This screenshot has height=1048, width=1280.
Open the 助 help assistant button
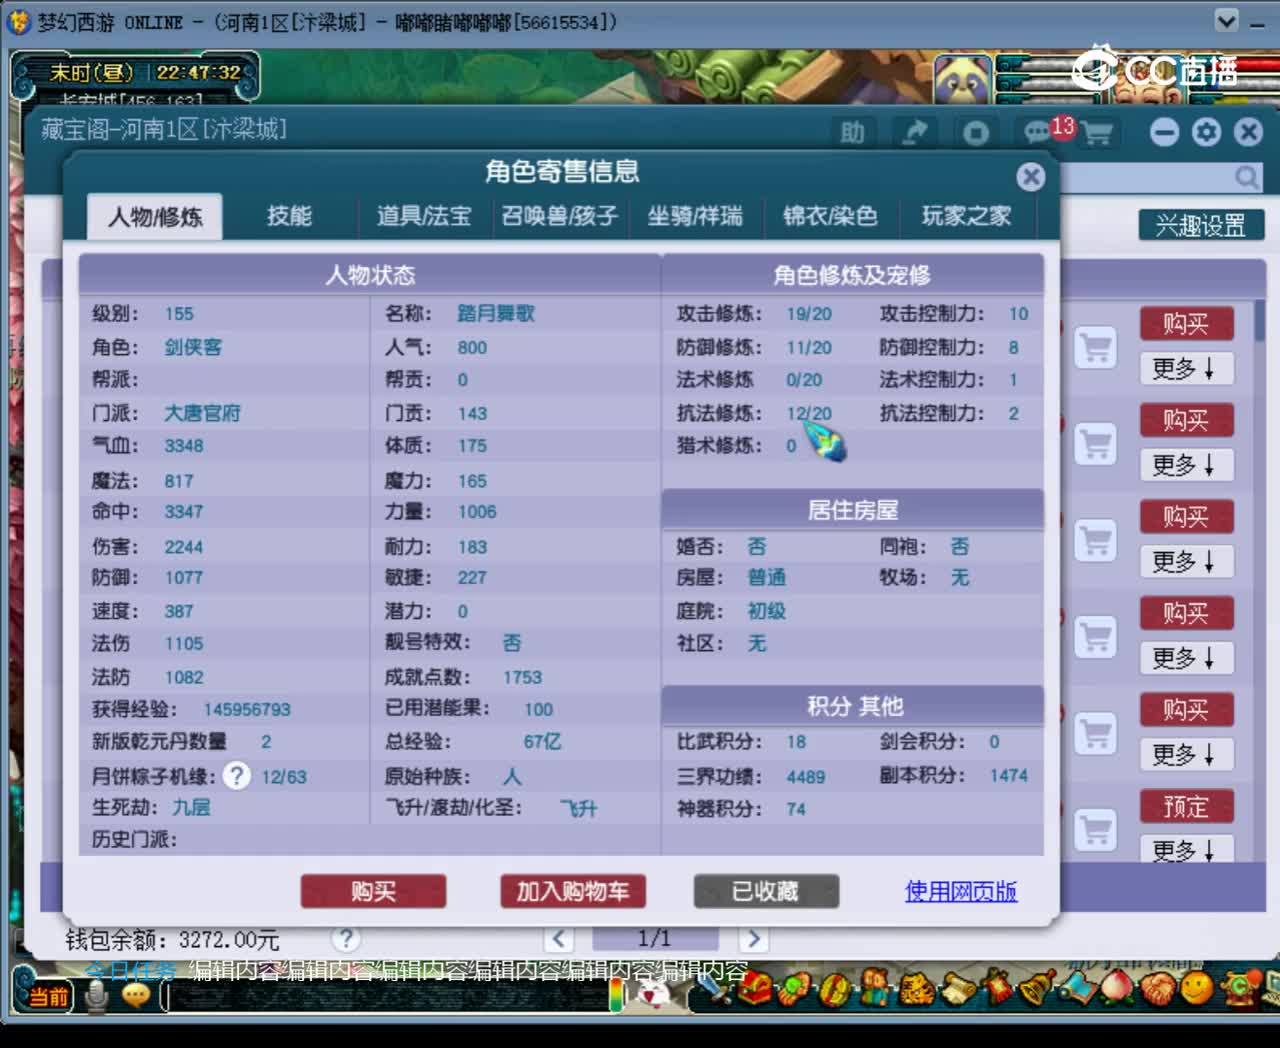[852, 132]
